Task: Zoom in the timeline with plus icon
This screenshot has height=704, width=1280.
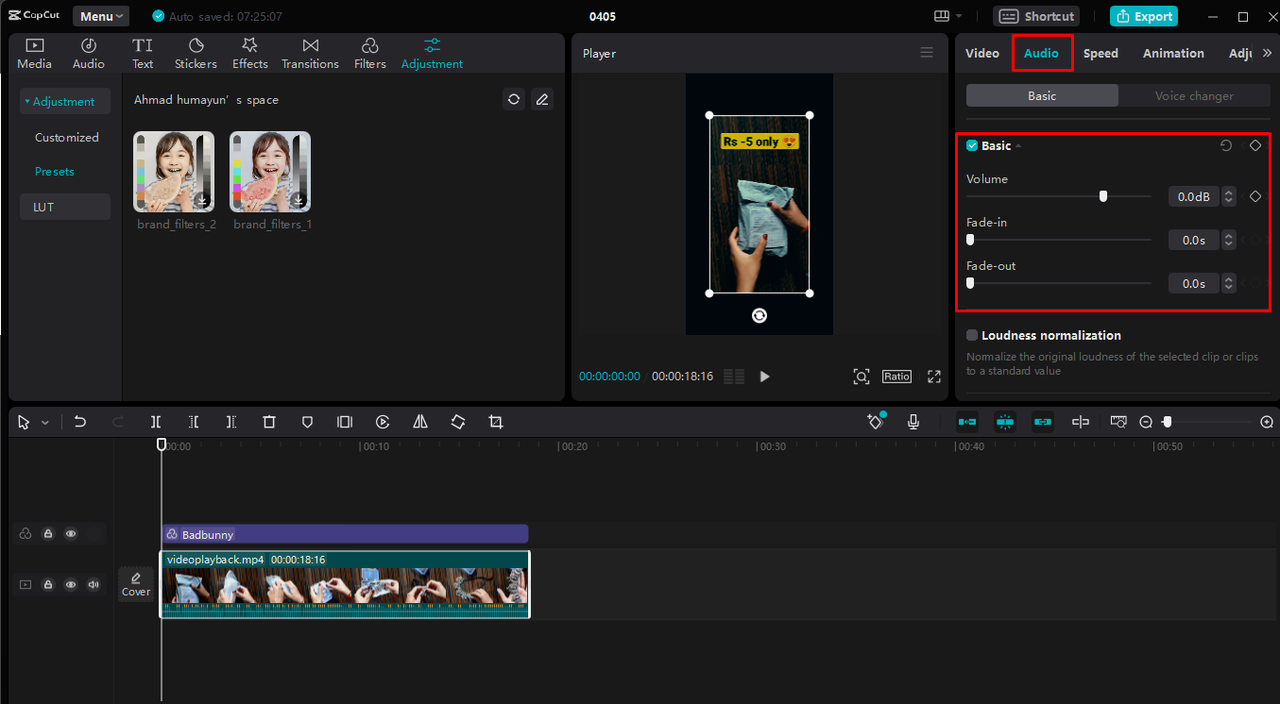Action: 1267,422
